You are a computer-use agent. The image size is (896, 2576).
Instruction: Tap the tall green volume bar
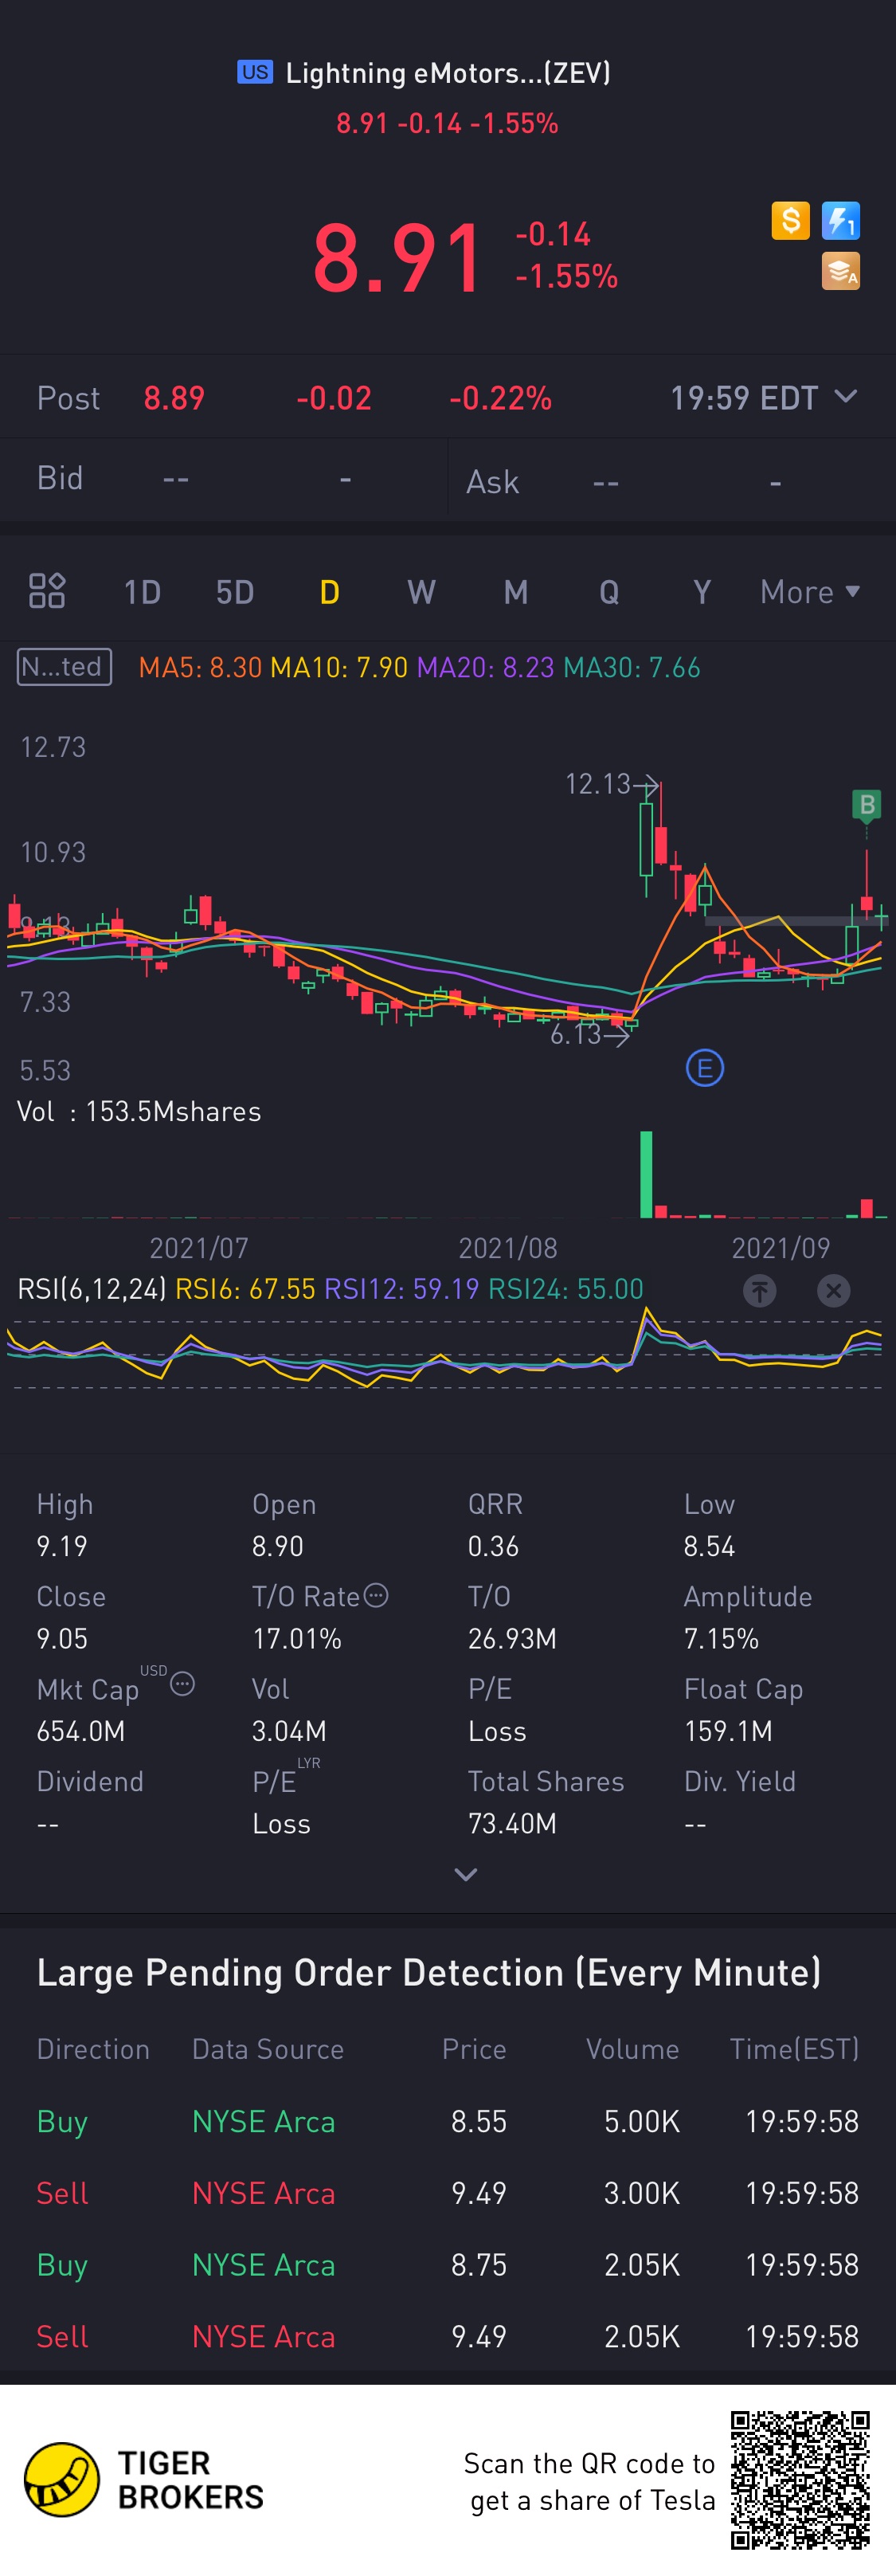(646, 1174)
